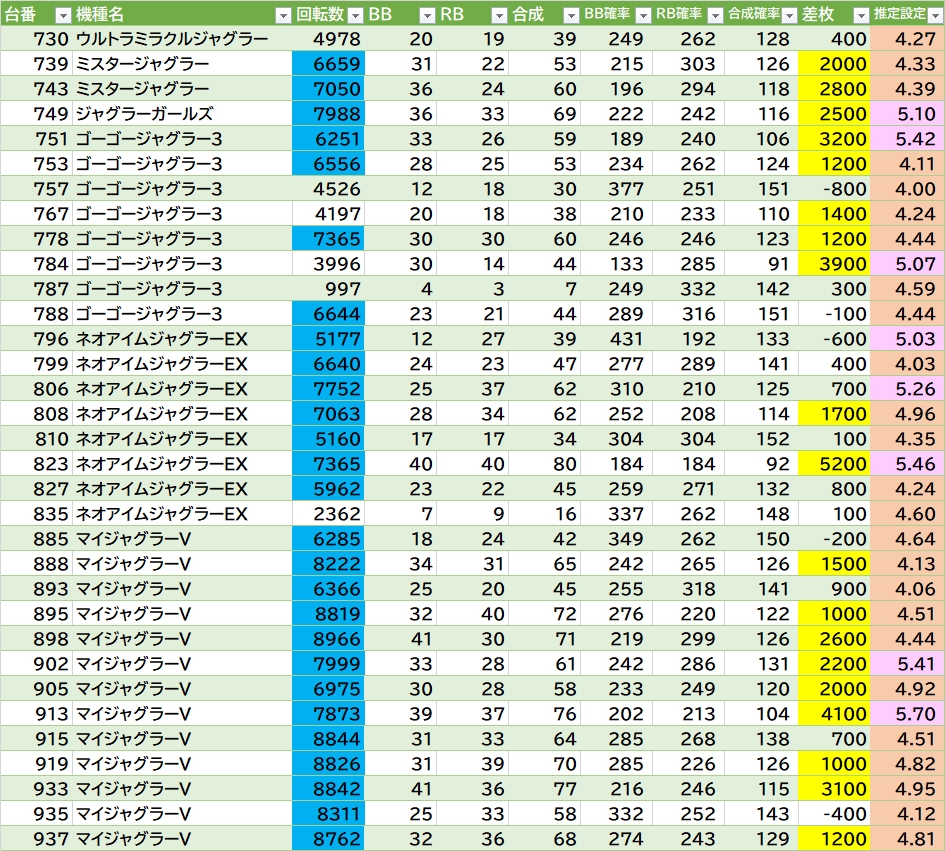Click the pink 5.70 推定設定 cell
The image size is (945, 851).
pos(907,714)
